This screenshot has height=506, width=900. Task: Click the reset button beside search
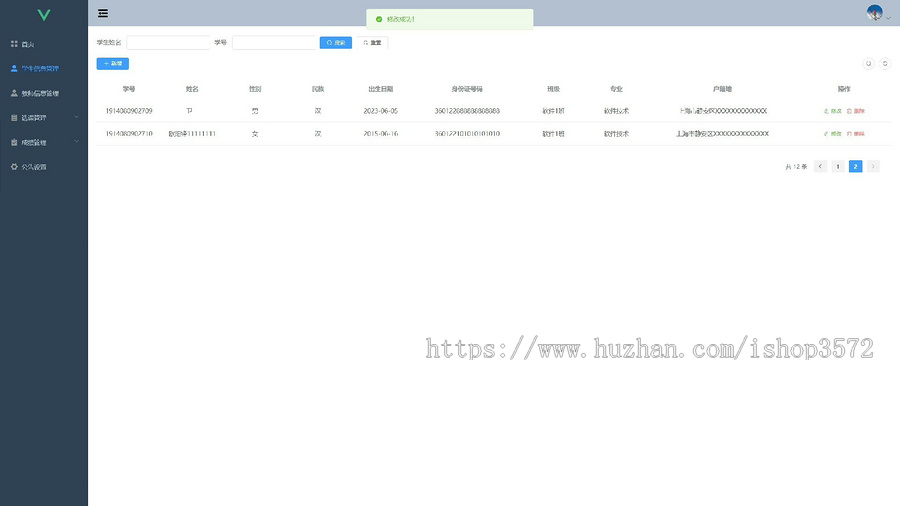tap(372, 42)
